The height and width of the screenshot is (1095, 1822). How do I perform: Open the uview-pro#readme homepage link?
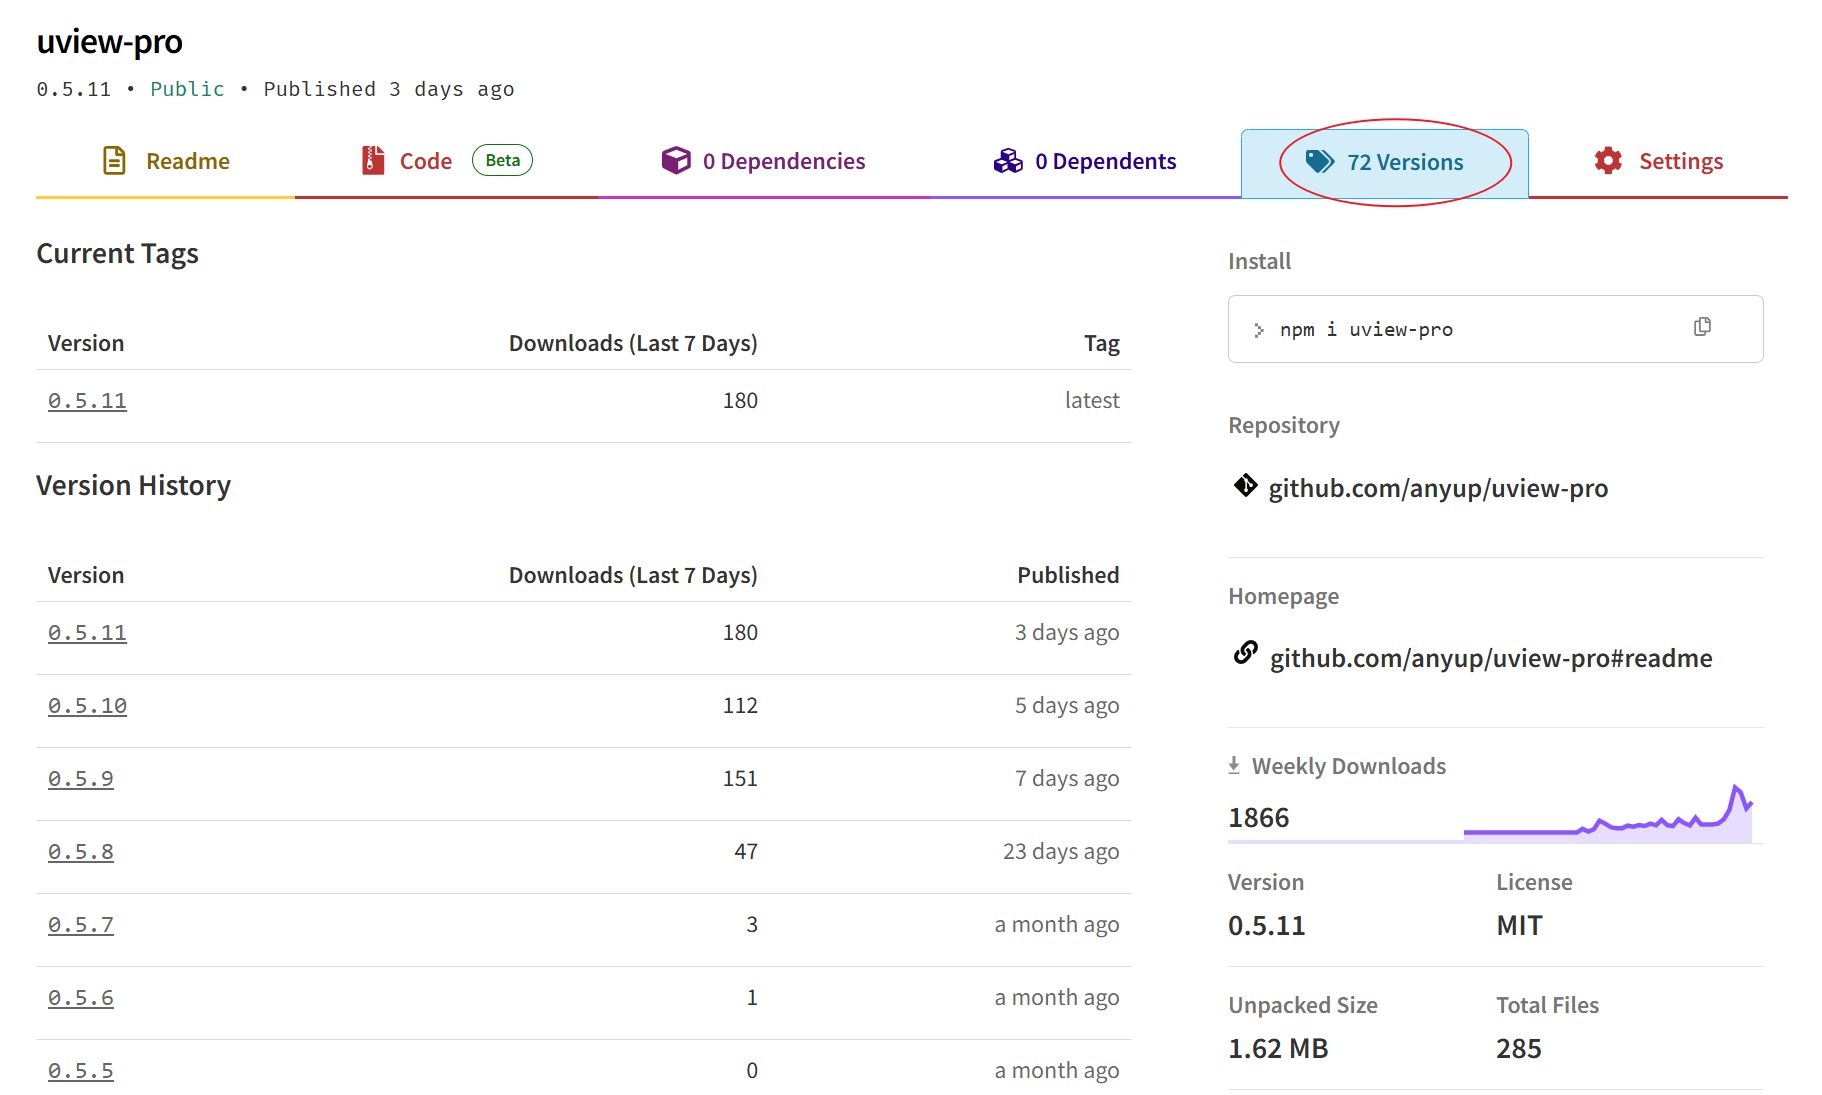pos(1491,658)
